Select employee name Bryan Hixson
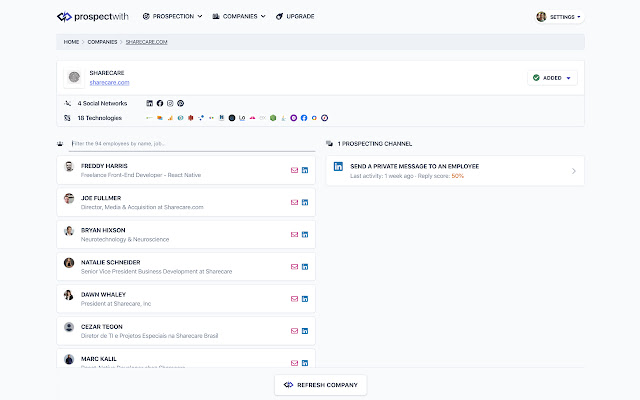 [103, 230]
